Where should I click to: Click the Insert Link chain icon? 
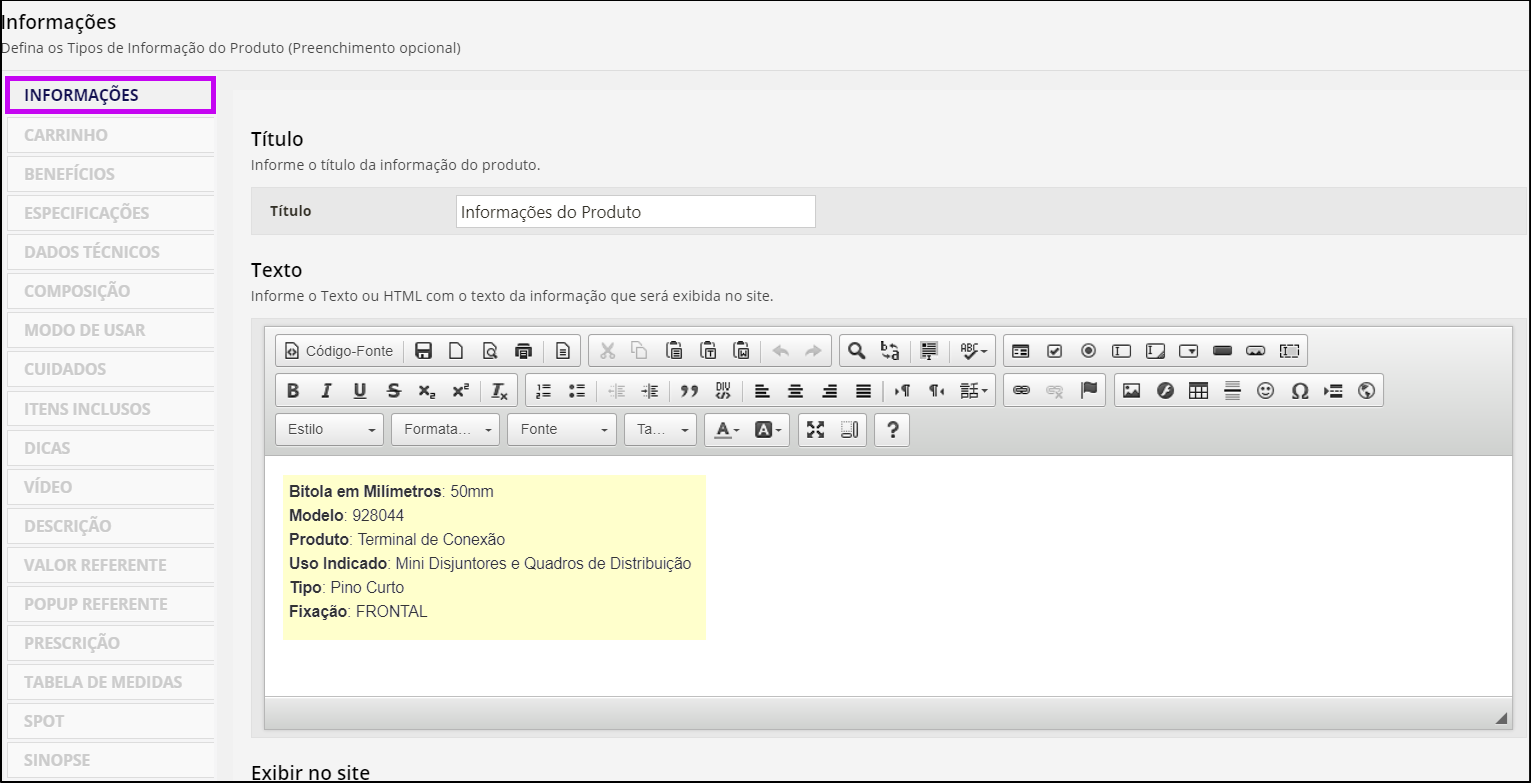(1021, 391)
